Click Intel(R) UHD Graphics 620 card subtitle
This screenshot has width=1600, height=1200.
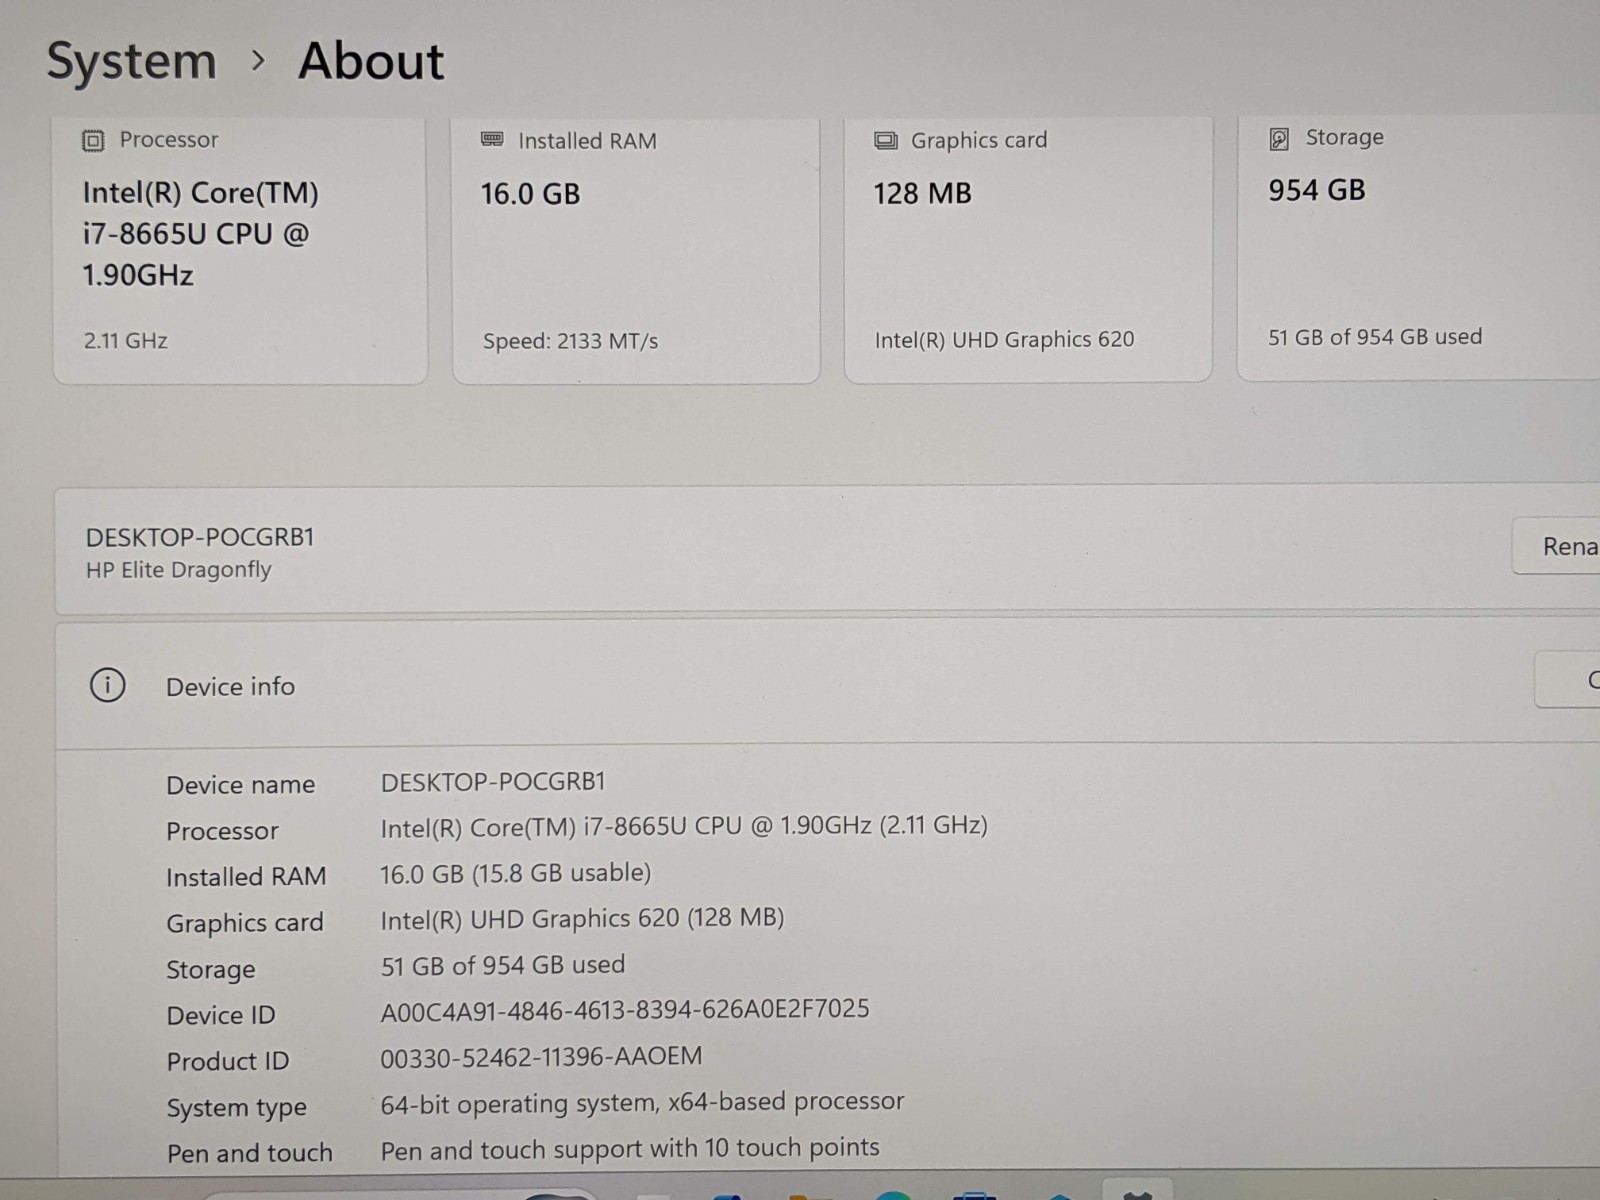[1004, 340]
